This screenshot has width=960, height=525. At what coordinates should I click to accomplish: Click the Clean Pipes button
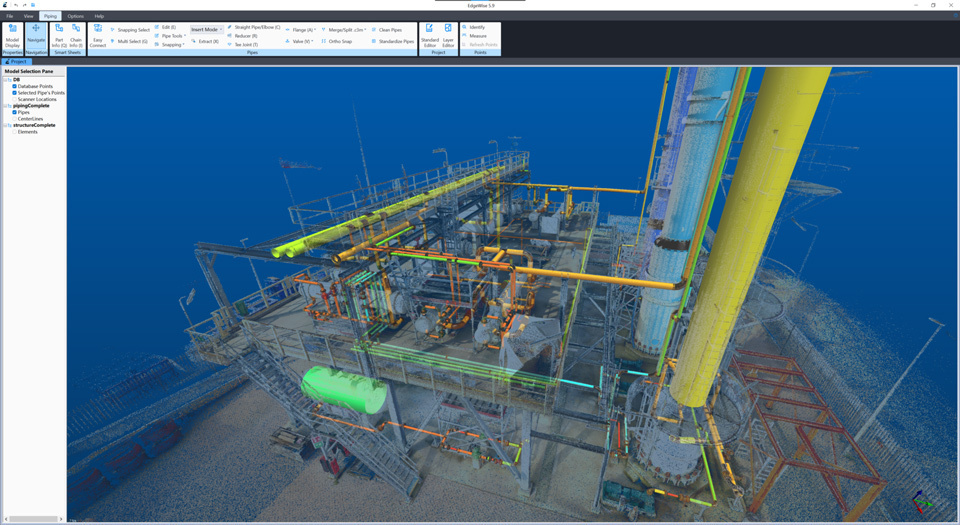[389, 30]
